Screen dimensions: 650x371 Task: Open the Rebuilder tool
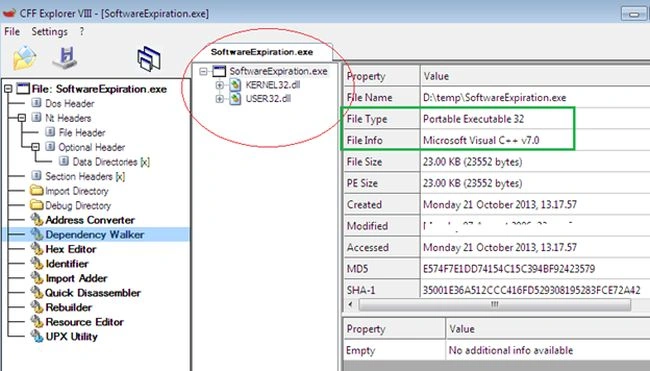tap(68, 307)
